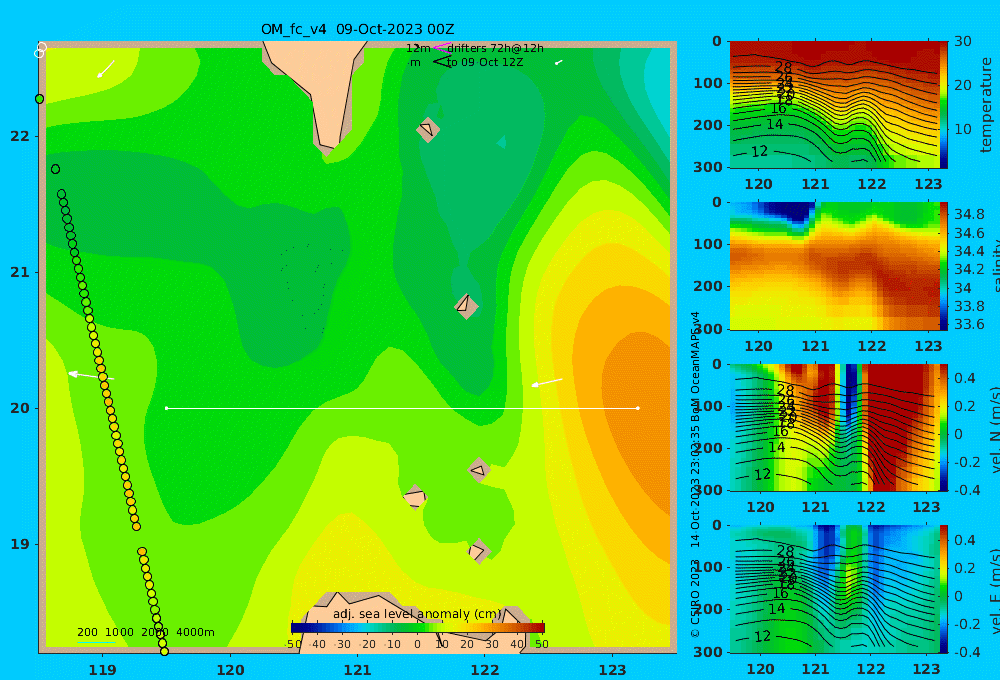Open the temperature depth section panel
This screenshot has width=1000, height=680.
point(835,105)
